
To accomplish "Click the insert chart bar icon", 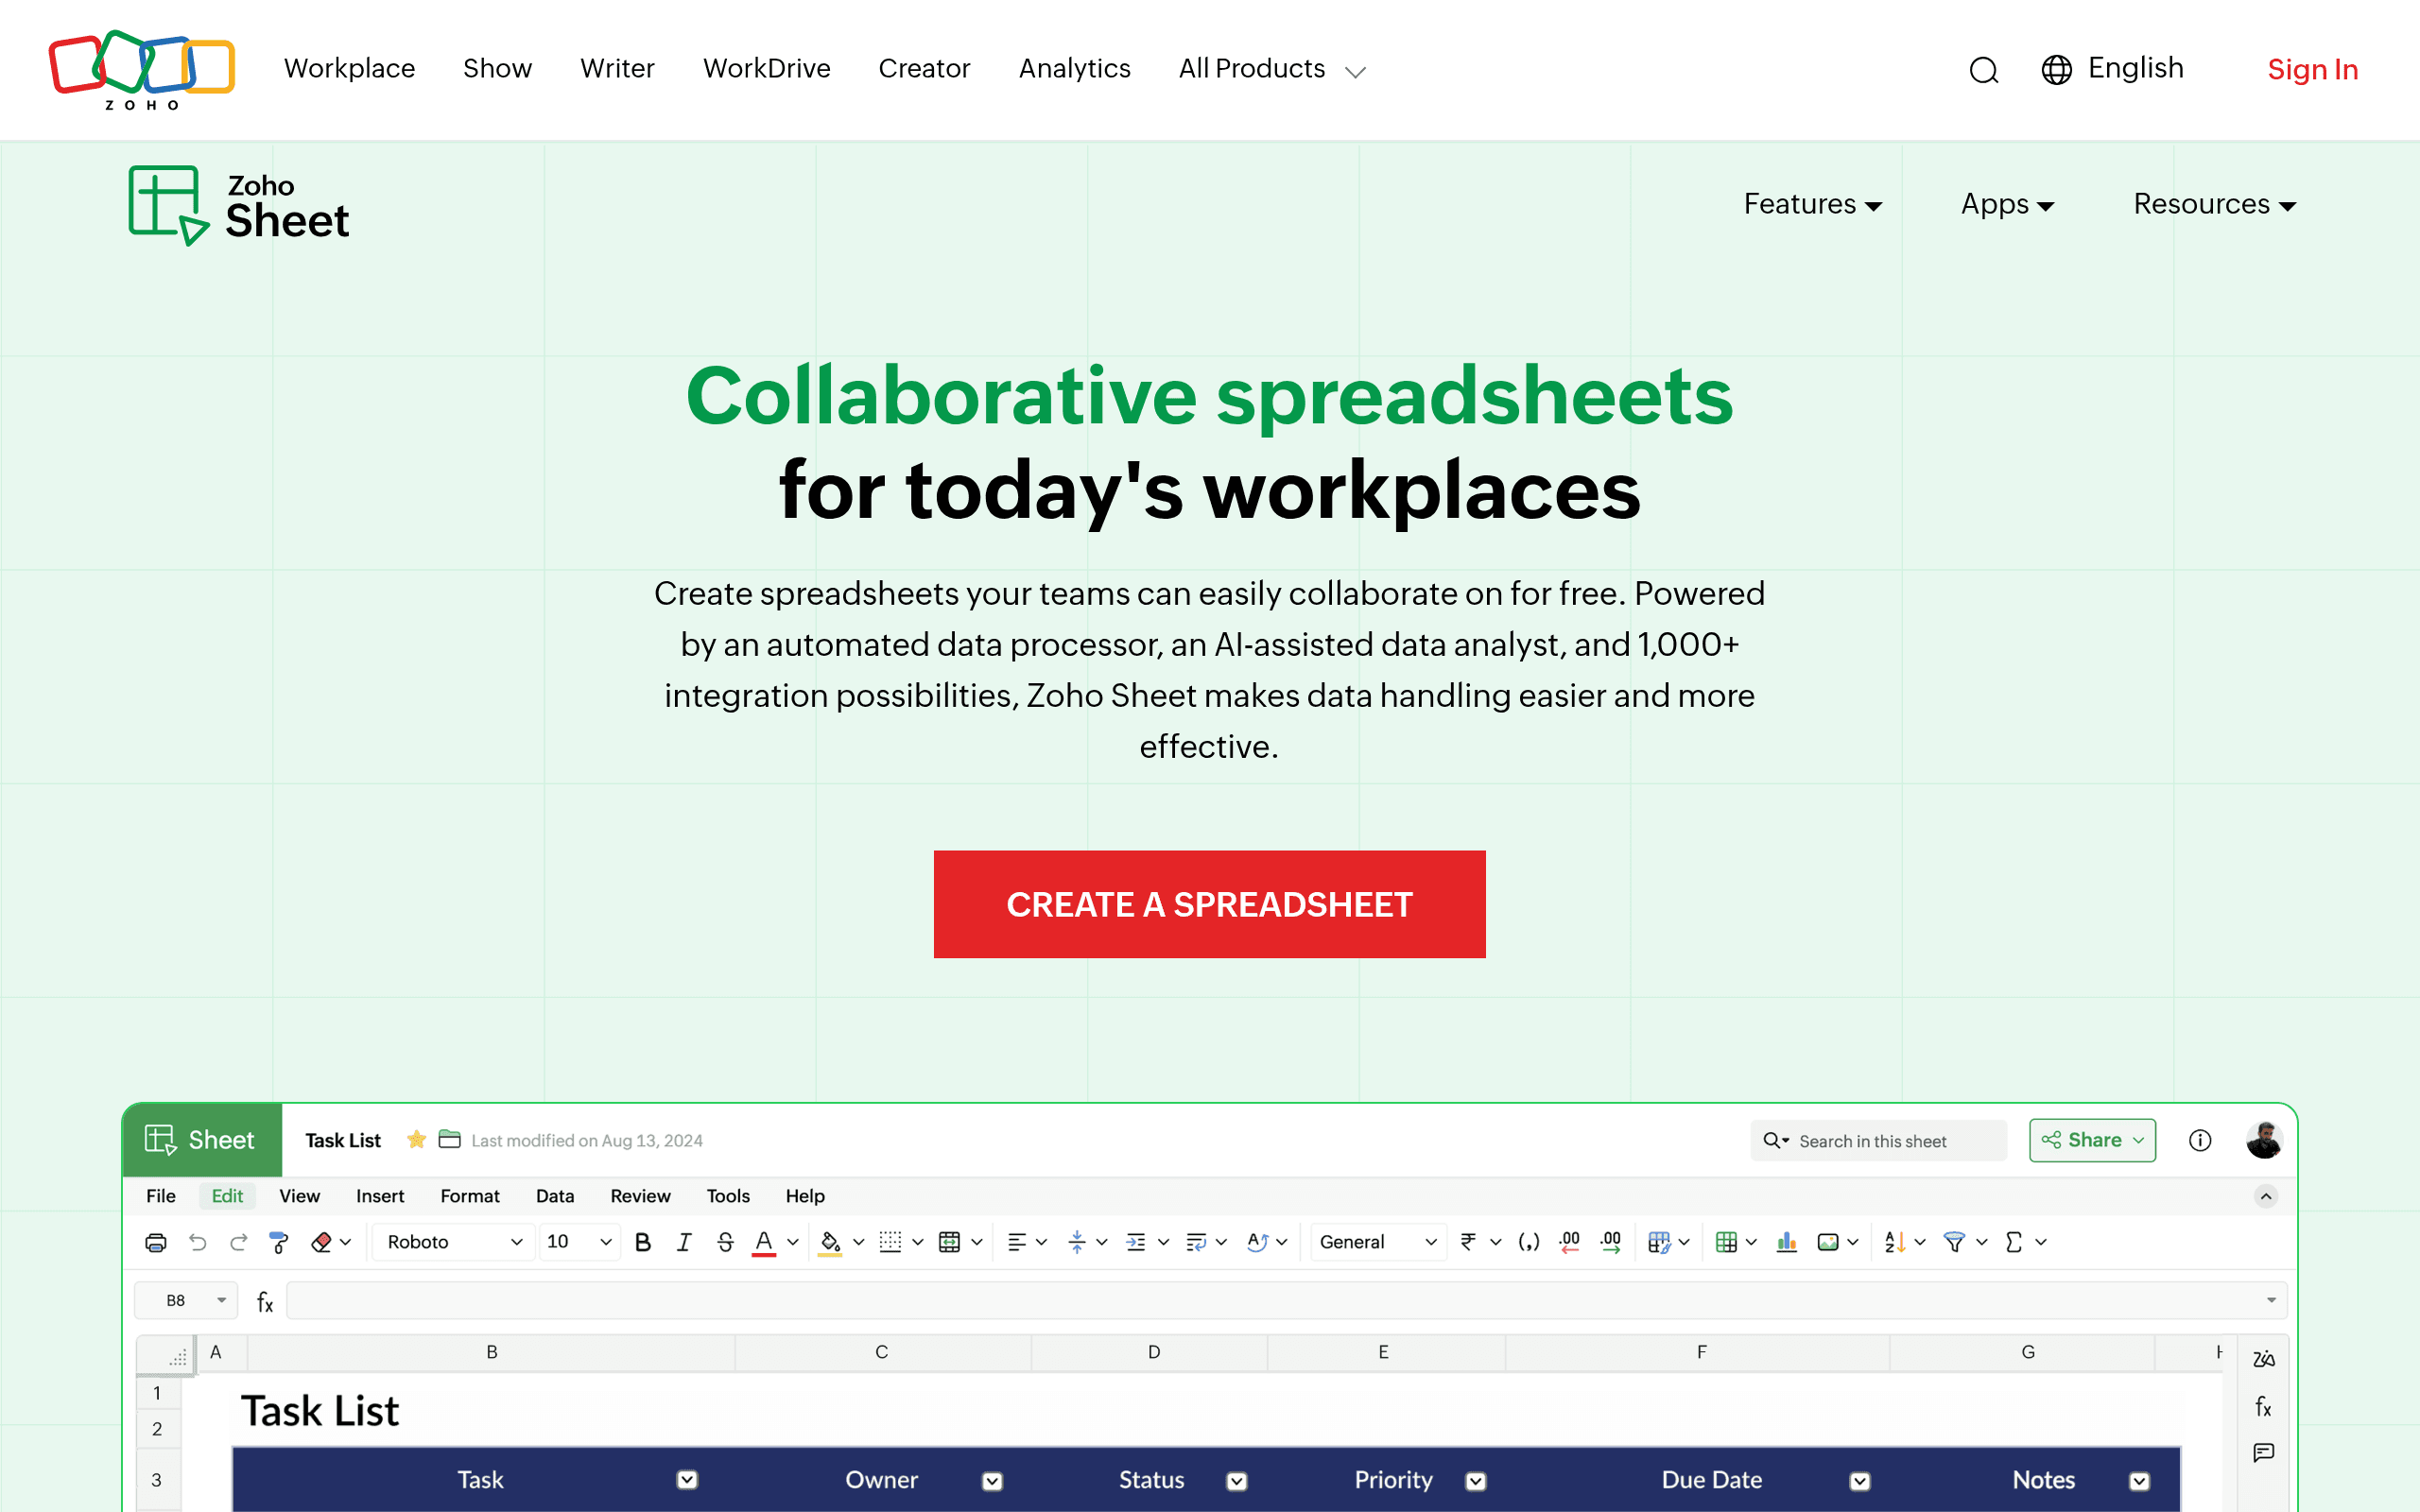I will (1786, 1242).
